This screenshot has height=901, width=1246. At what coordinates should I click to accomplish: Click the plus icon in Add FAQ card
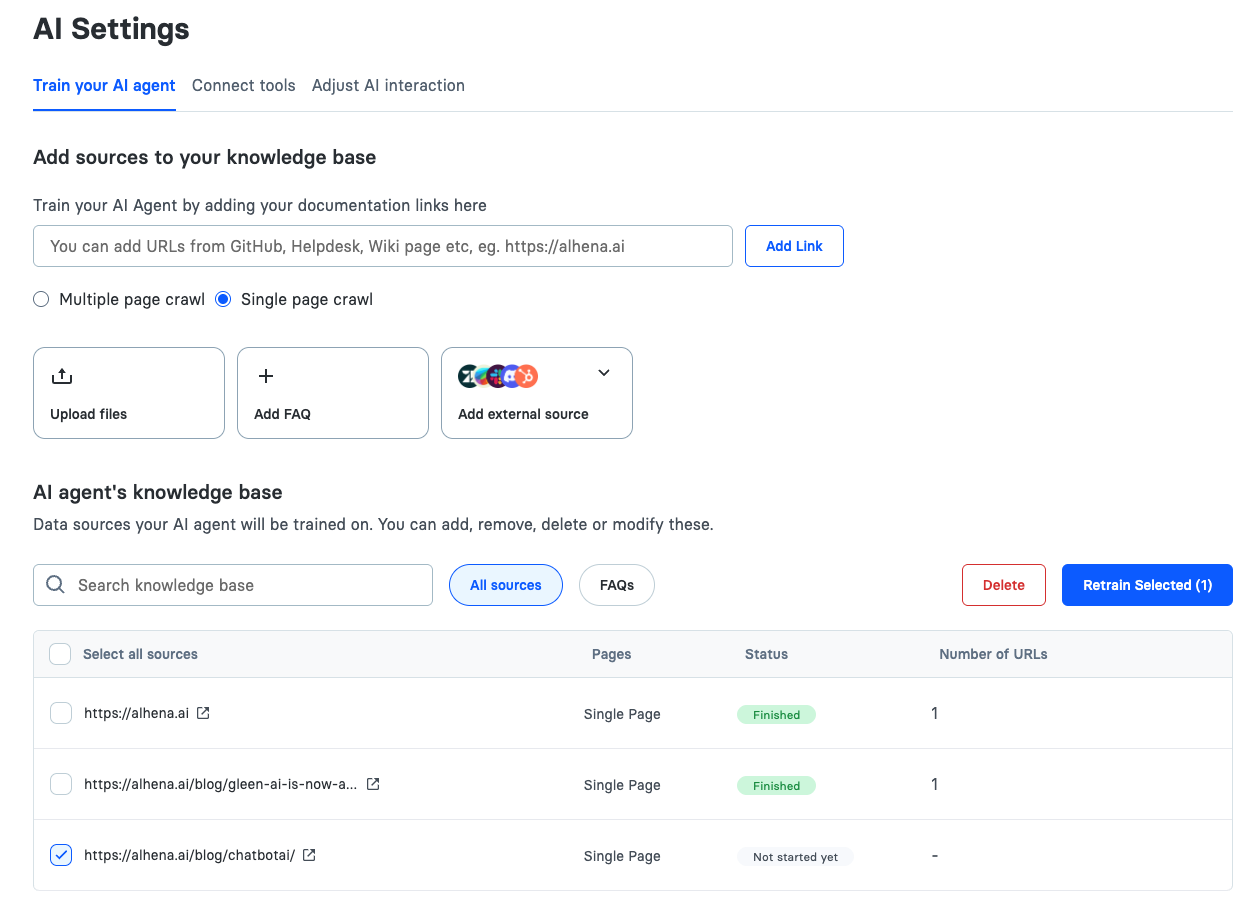point(266,376)
